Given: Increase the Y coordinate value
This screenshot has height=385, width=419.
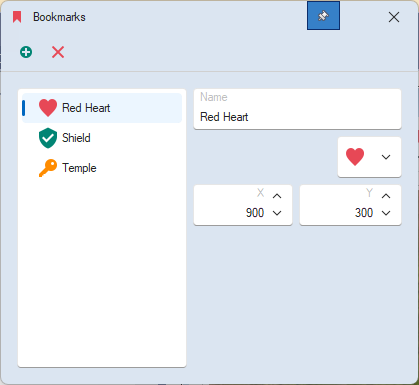Looking at the screenshot, I should (386, 196).
